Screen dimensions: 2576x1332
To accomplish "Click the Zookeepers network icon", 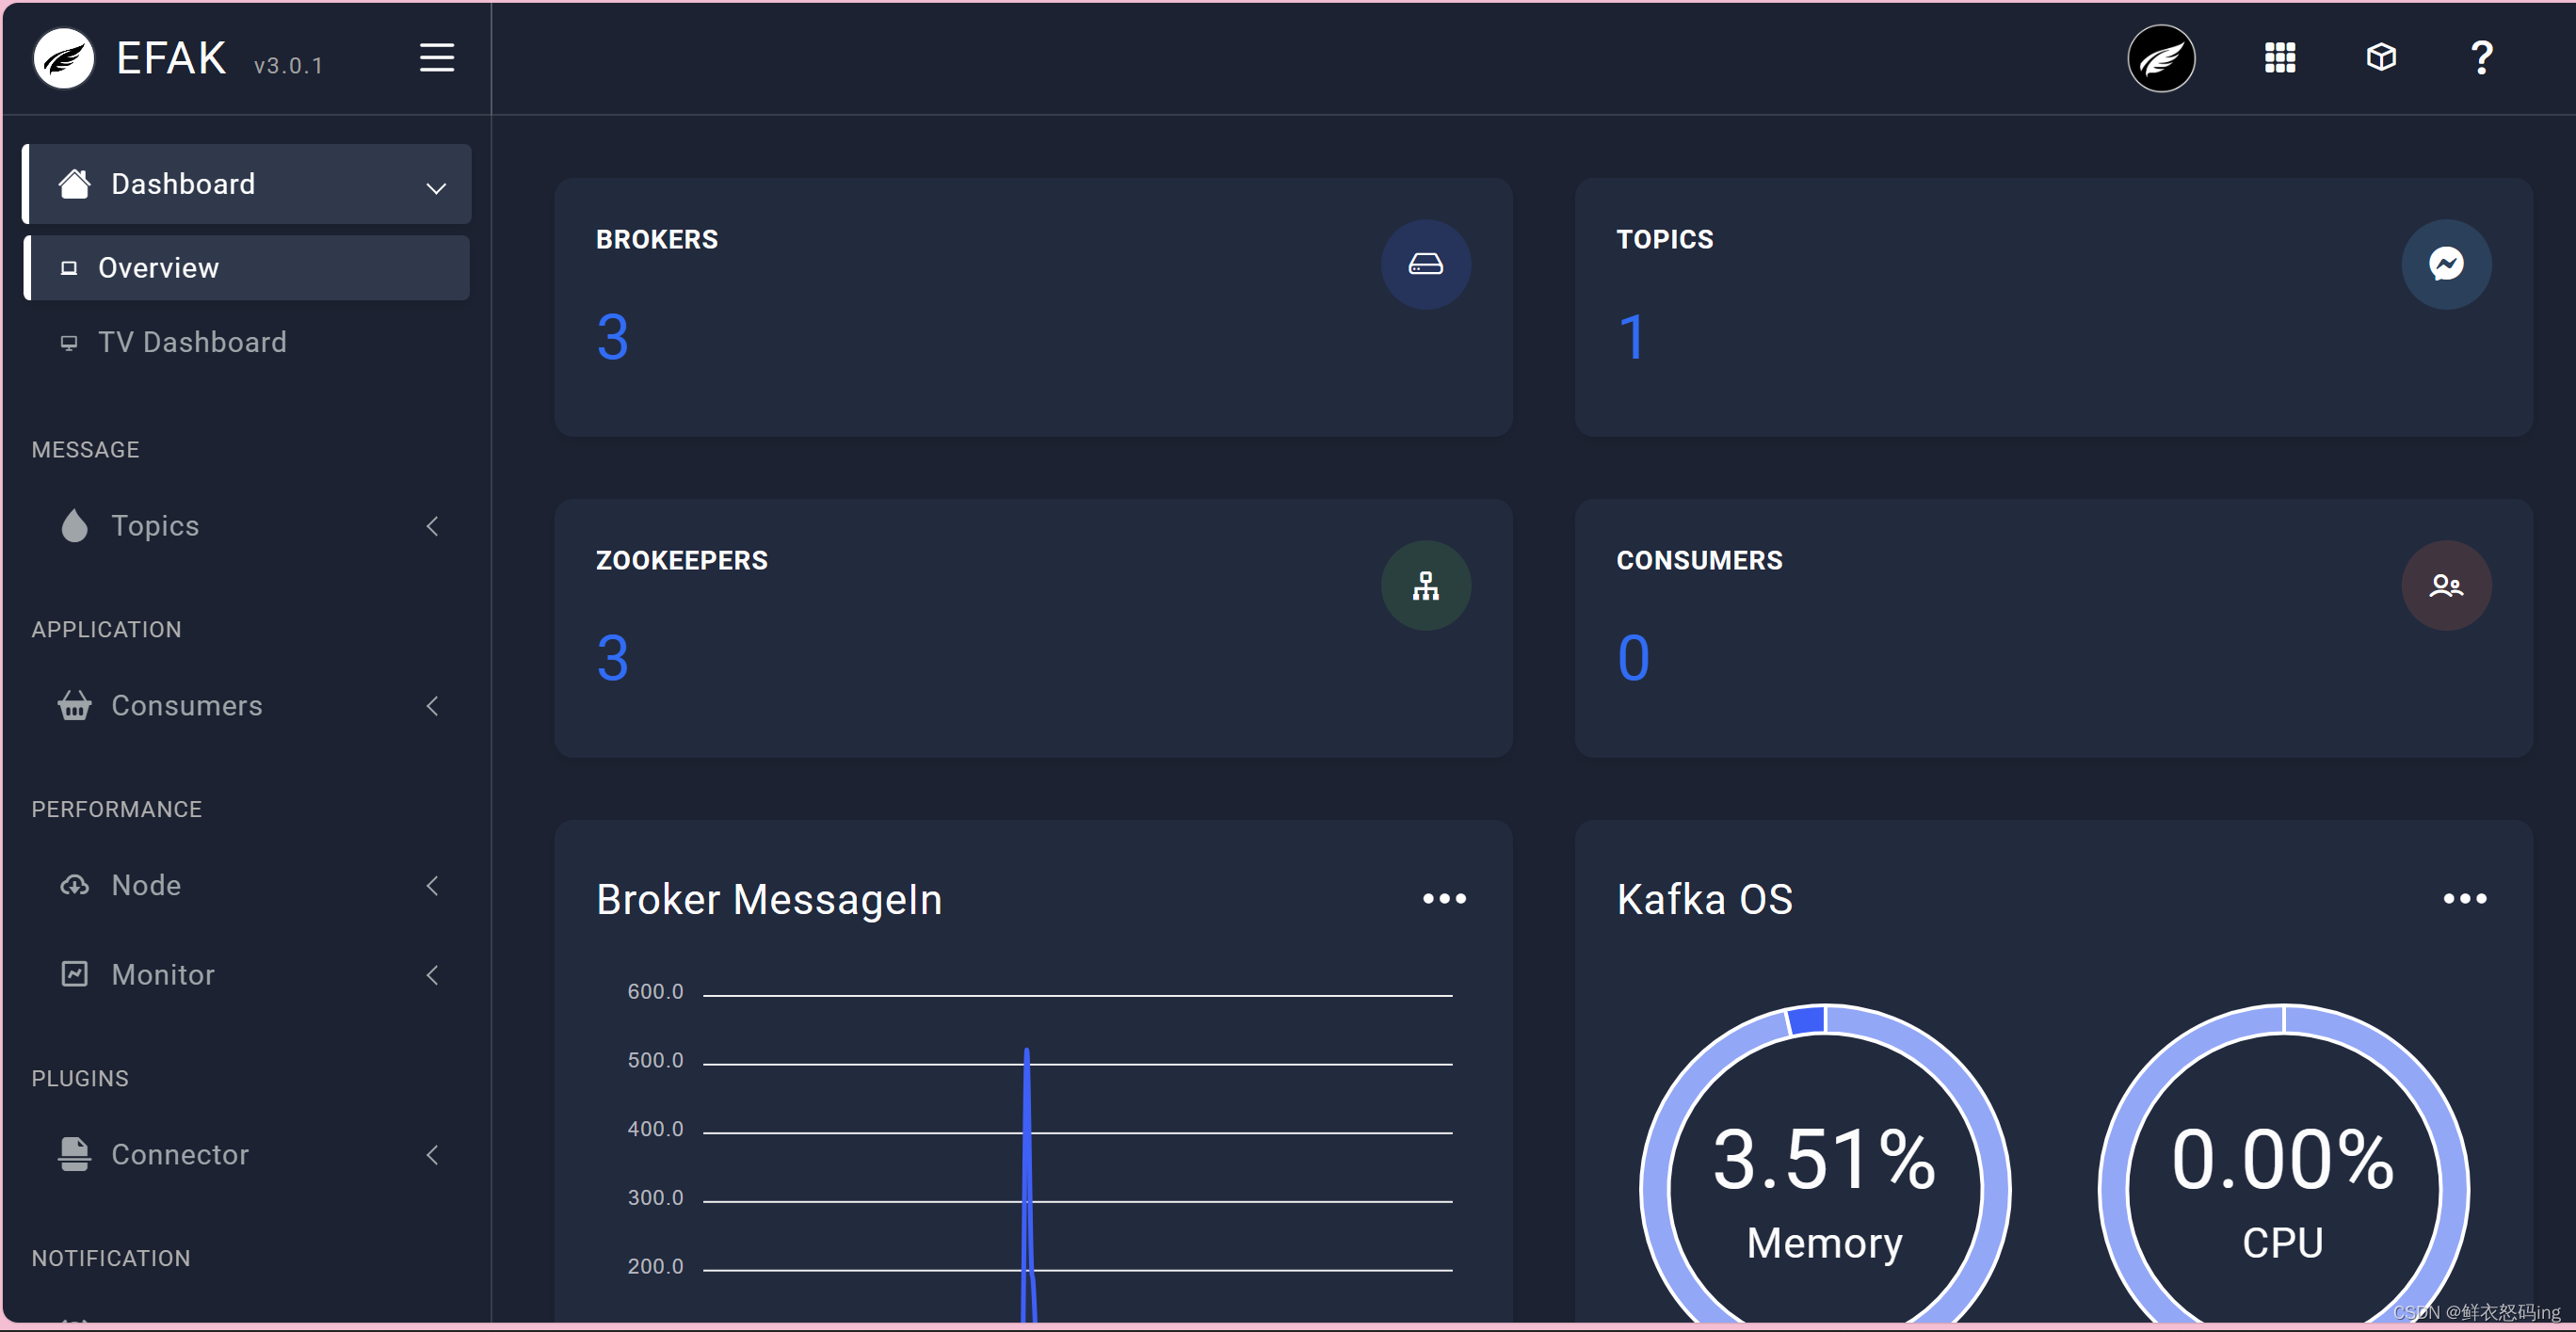I will click(1425, 585).
